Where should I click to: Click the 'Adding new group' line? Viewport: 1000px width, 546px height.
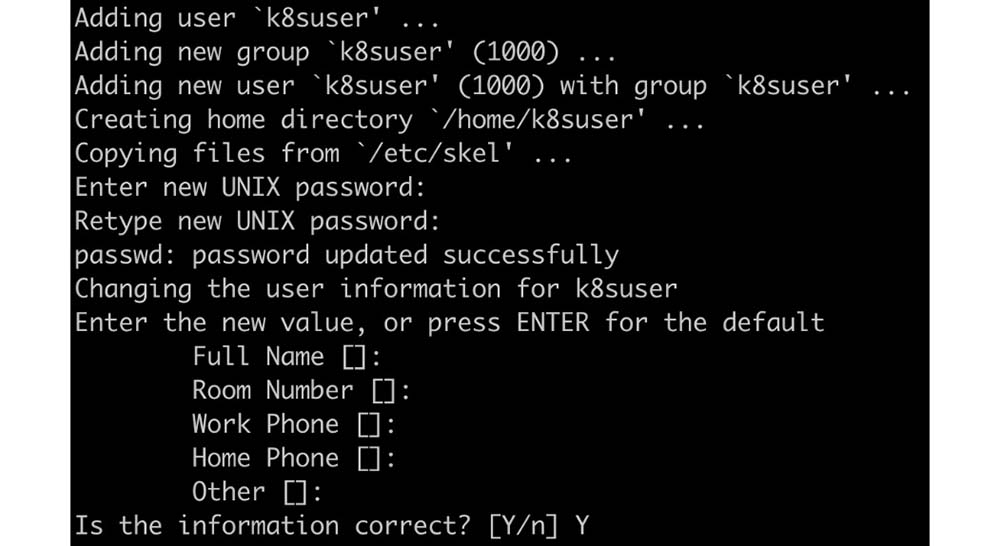[346, 52]
